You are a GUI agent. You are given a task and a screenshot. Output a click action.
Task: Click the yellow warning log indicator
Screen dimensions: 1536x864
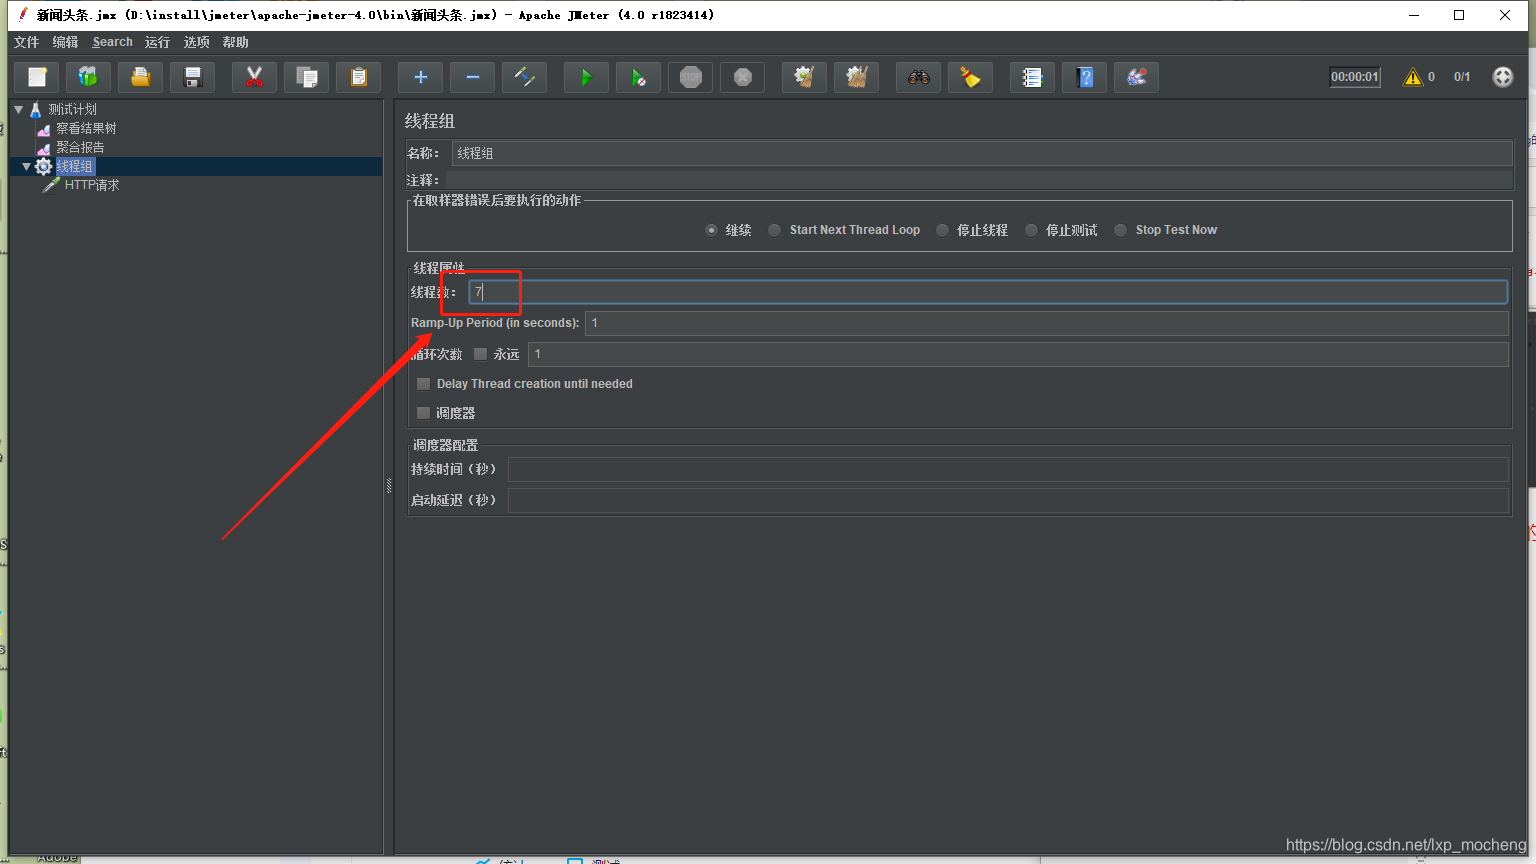(x=1412, y=77)
